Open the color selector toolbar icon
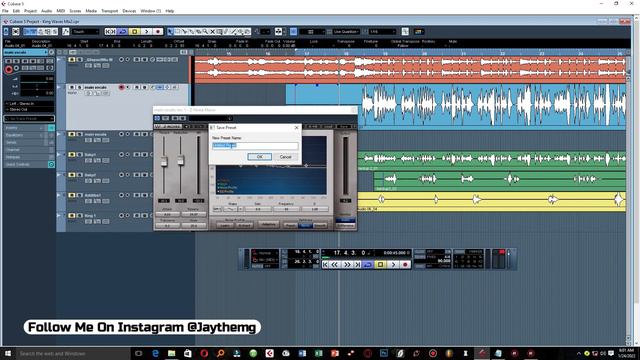The width and height of the screenshot is (640, 360). (x=418, y=31)
